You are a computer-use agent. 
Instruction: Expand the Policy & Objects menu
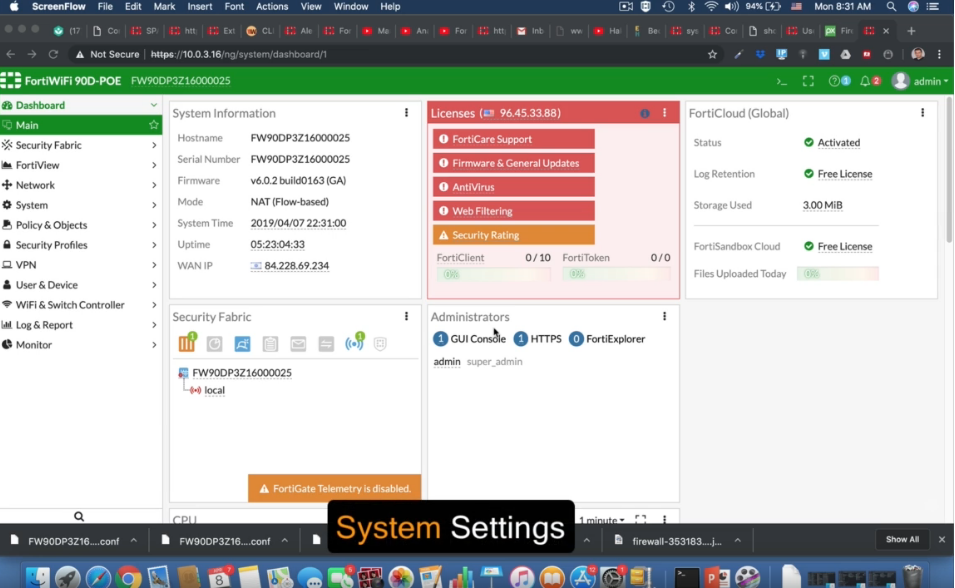click(x=80, y=225)
